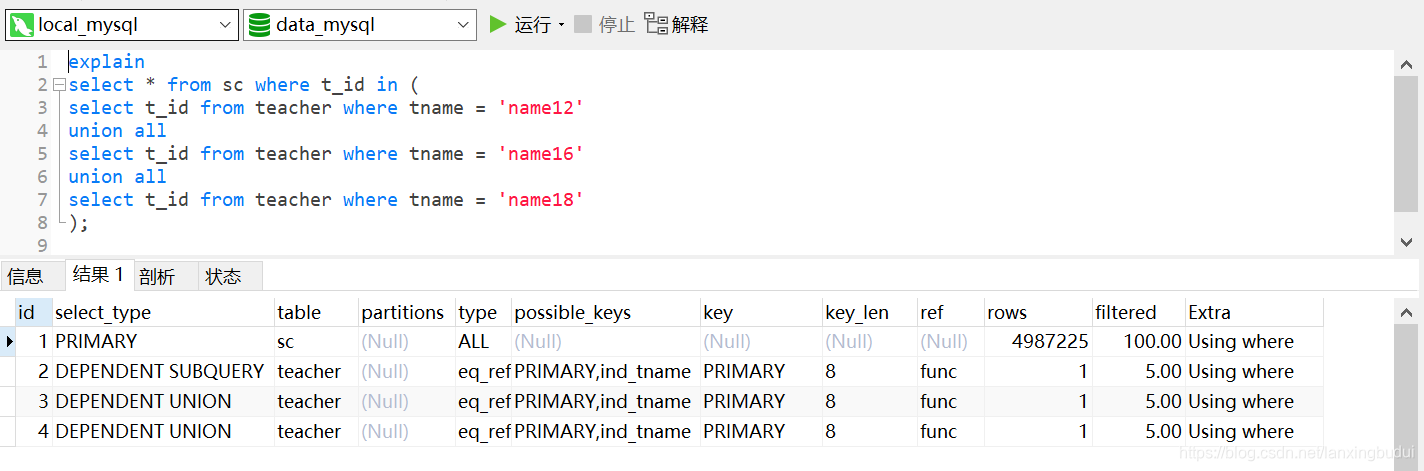Click the 4987225 rows cell
The image size is (1424, 471).
(1038, 341)
